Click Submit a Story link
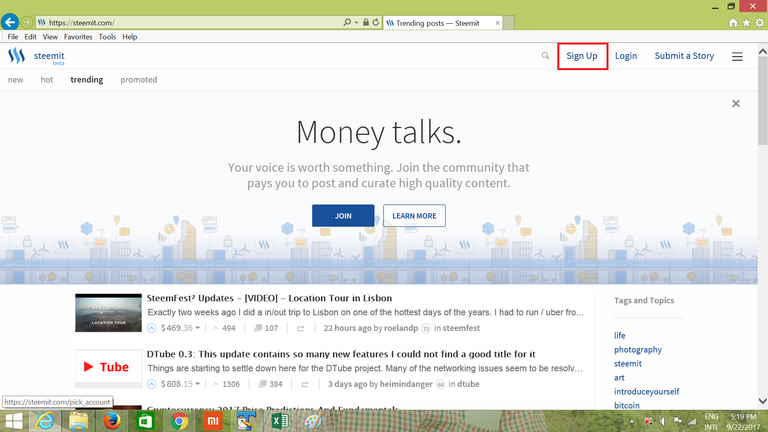The width and height of the screenshot is (768, 432). coord(684,56)
